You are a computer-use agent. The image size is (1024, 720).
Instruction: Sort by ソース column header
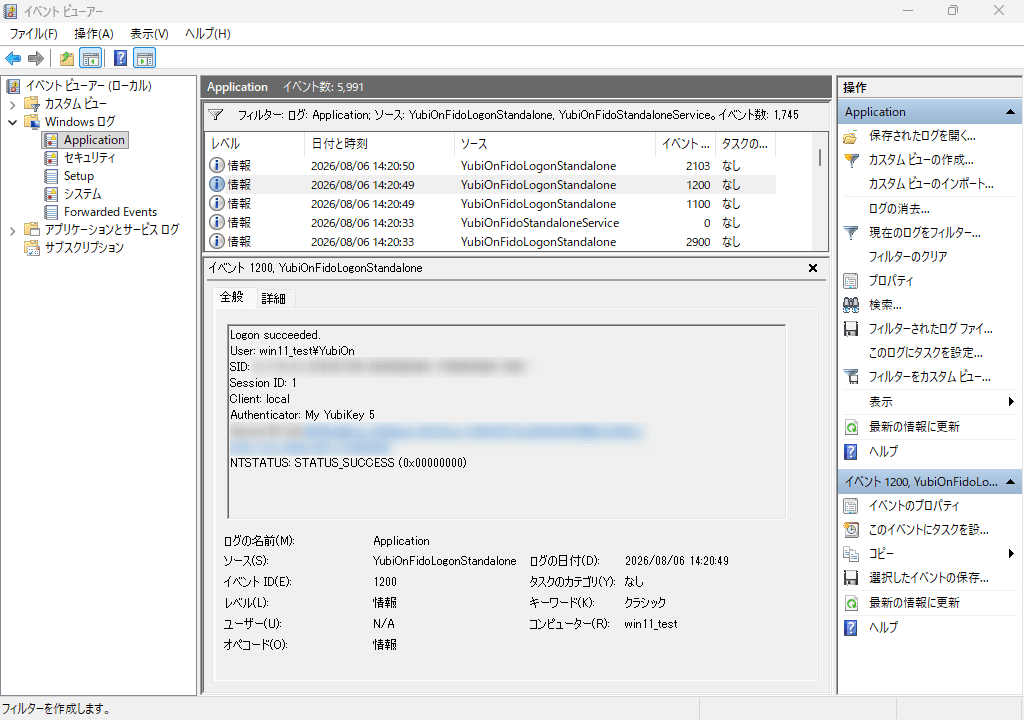pos(554,144)
